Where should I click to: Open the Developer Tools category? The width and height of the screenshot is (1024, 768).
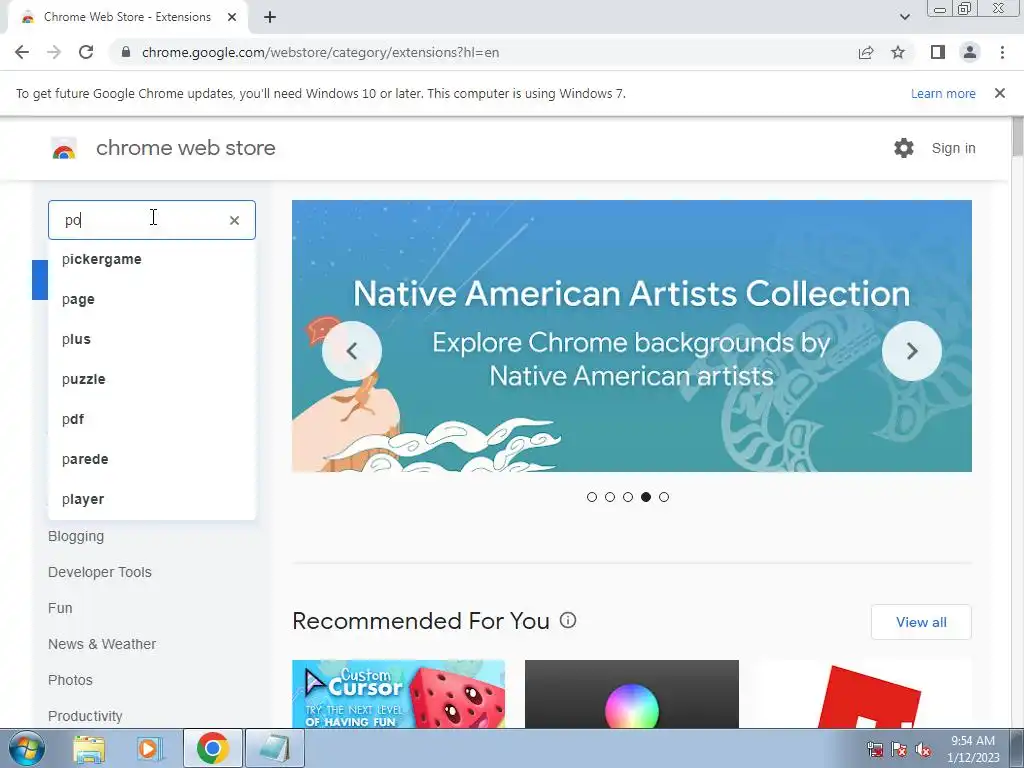[x=99, y=572]
